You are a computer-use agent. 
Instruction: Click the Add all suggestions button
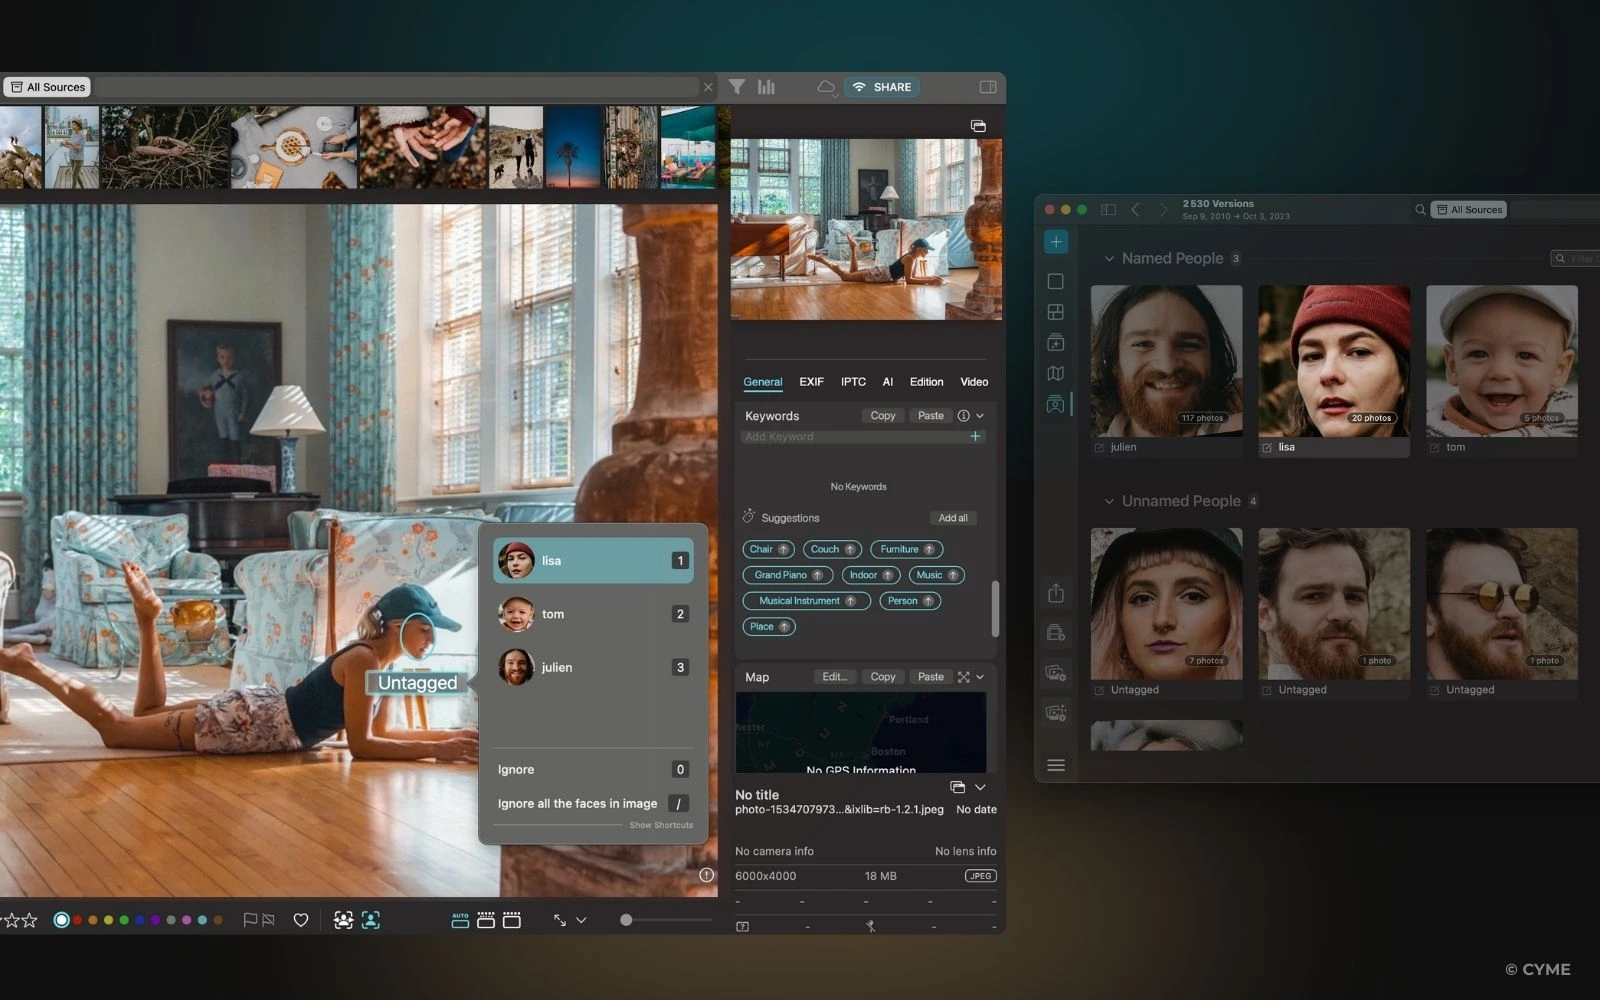point(952,518)
